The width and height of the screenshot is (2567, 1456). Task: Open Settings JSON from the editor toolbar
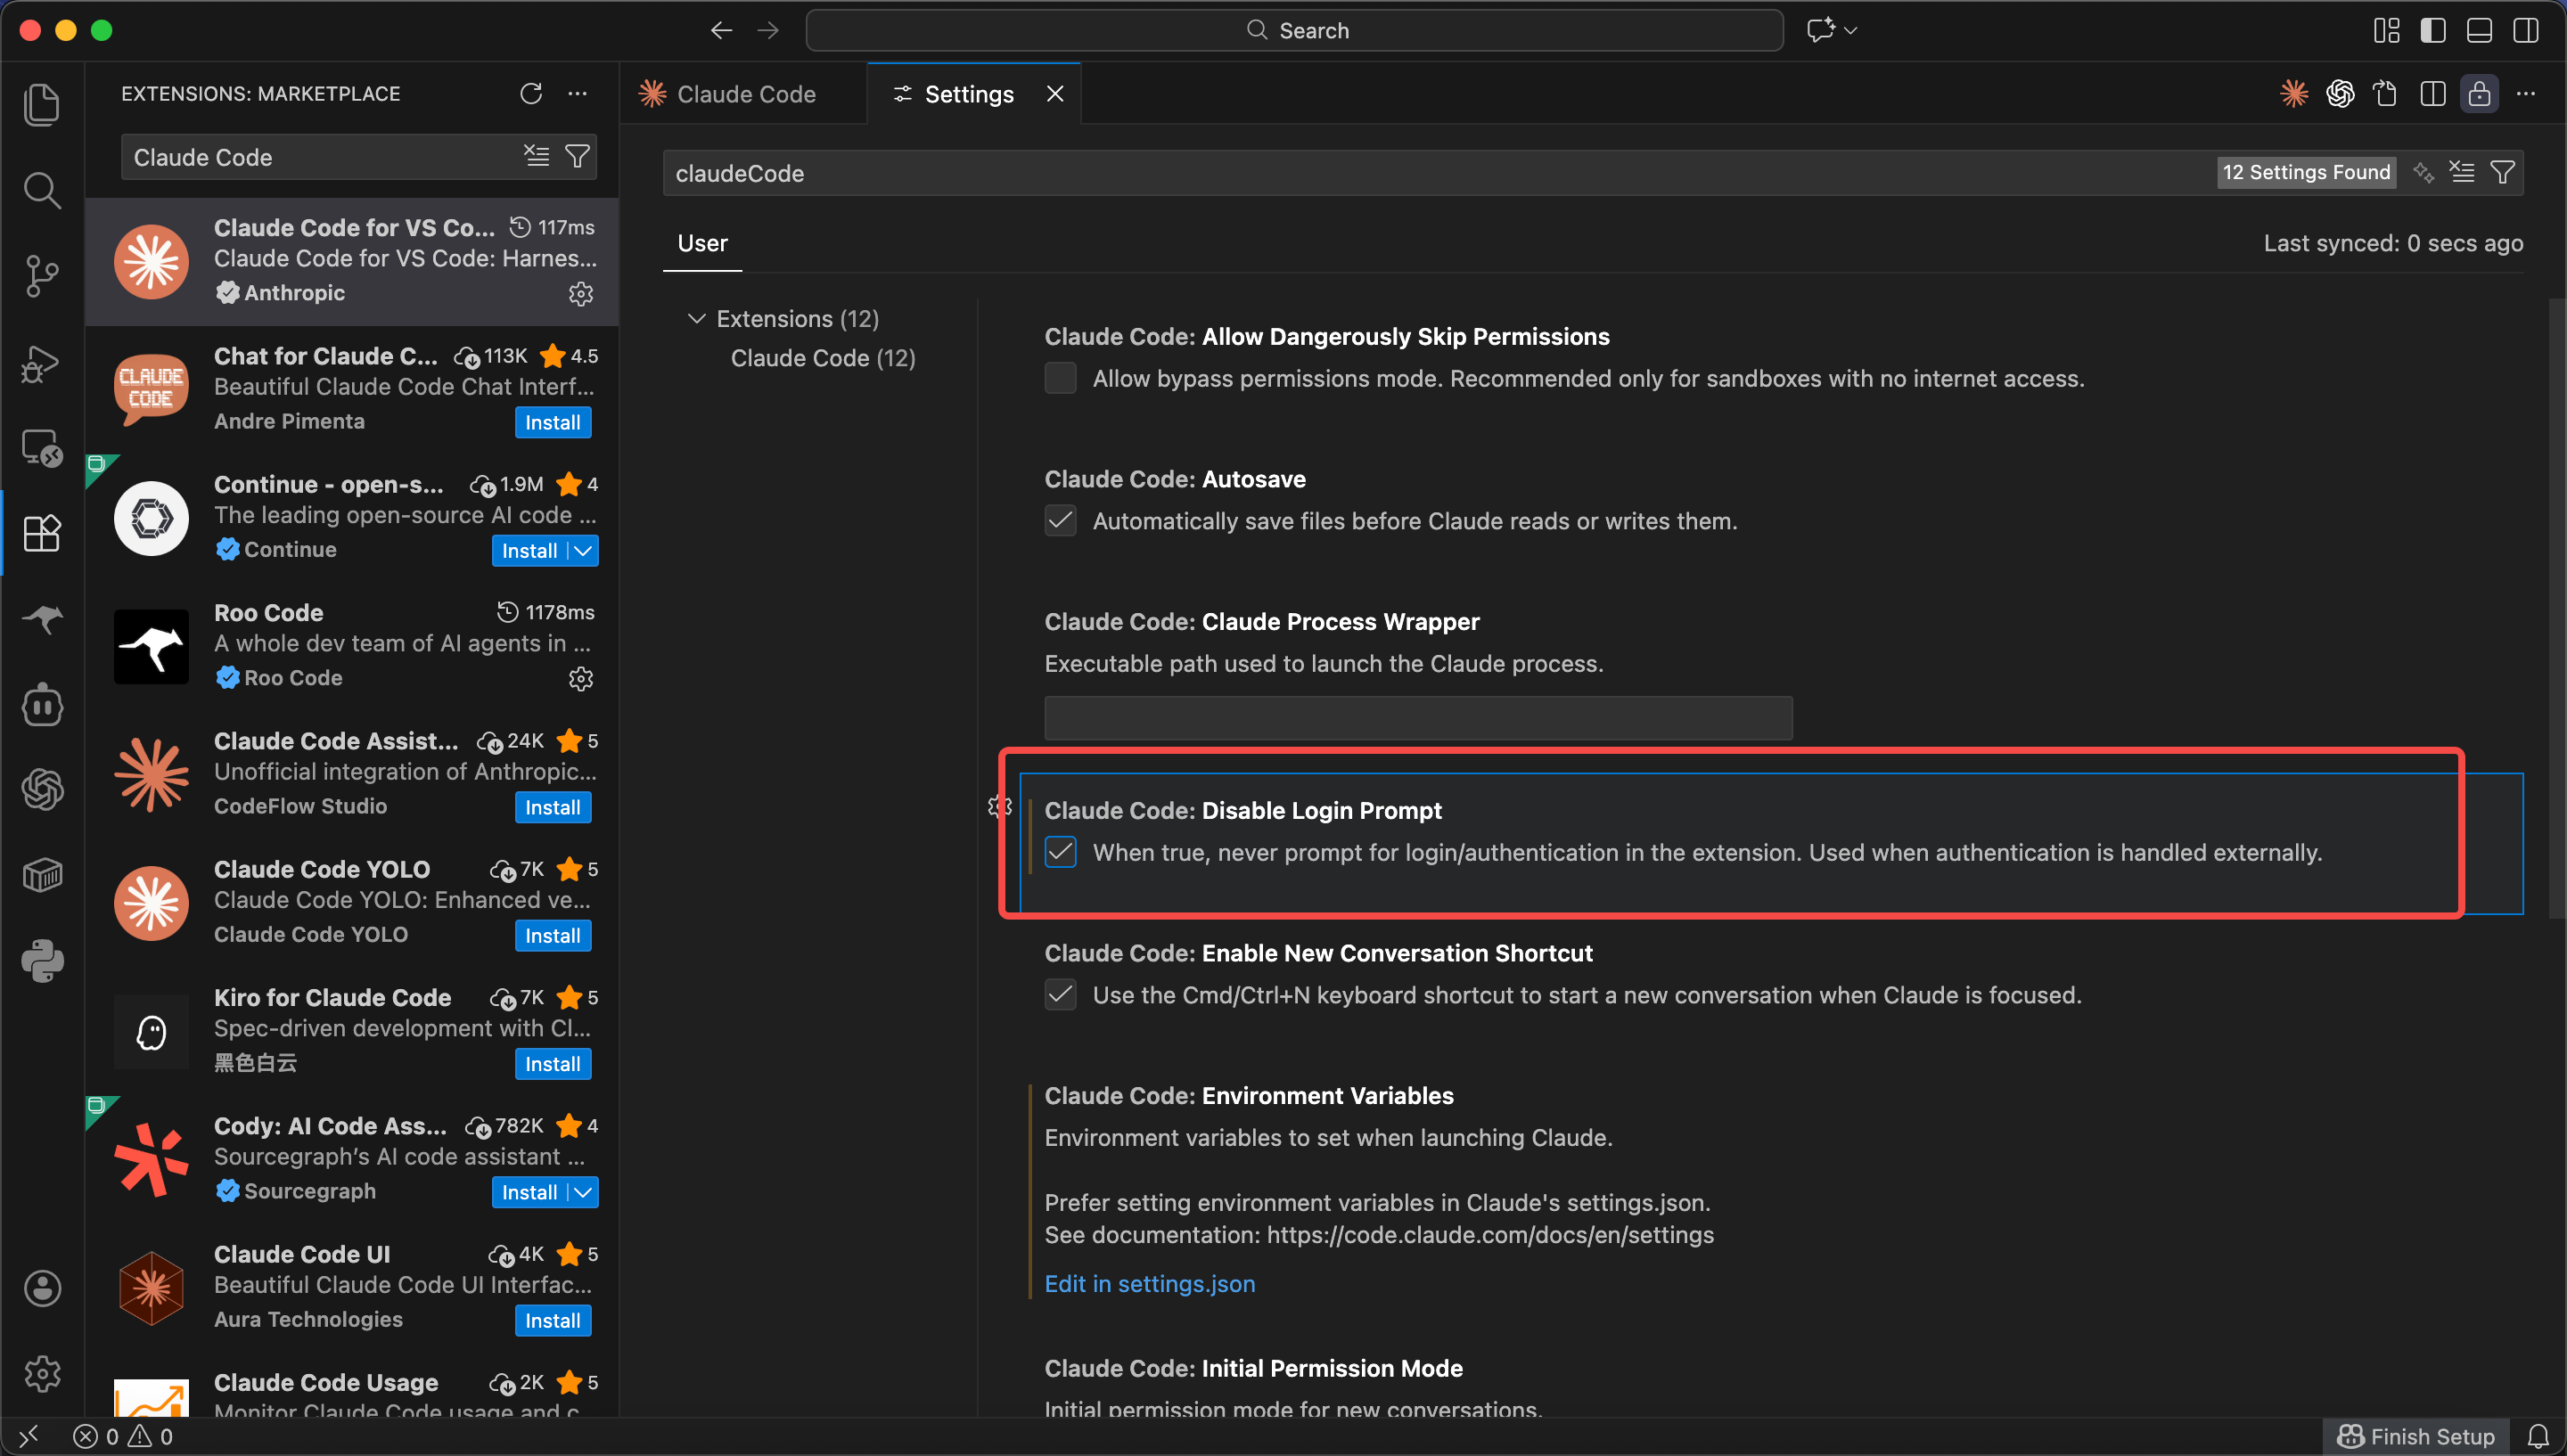click(x=2386, y=93)
